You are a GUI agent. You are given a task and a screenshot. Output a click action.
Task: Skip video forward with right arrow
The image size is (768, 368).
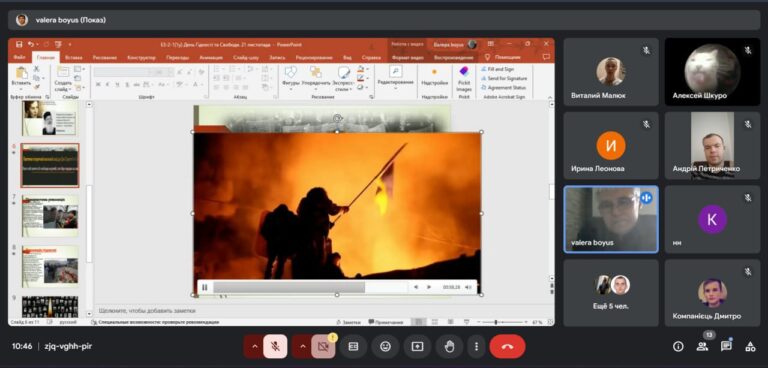[x=429, y=287]
